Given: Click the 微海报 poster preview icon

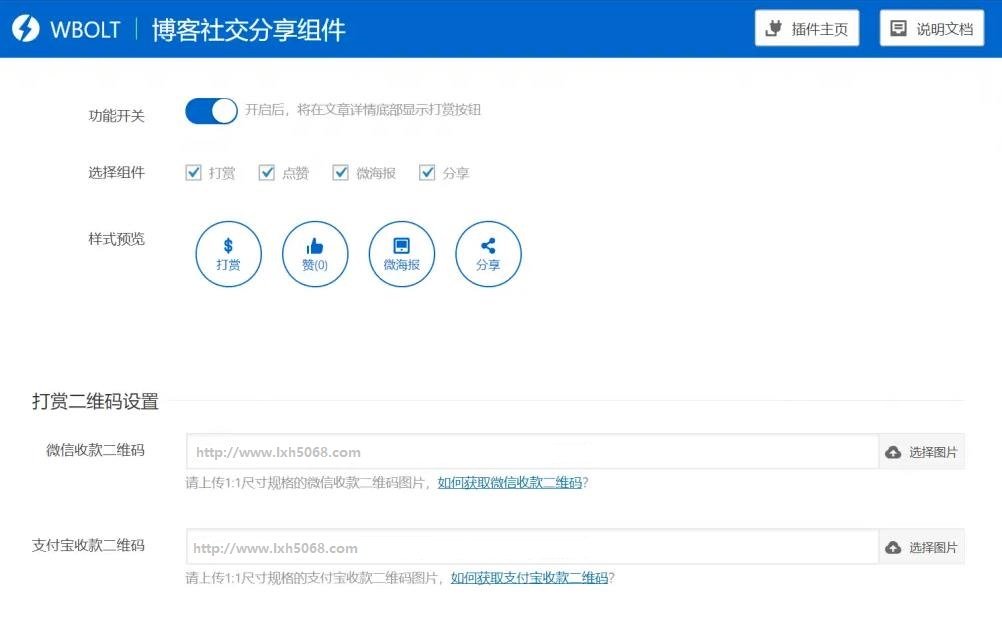Looking at the screenshot, I should pos(402,254).
